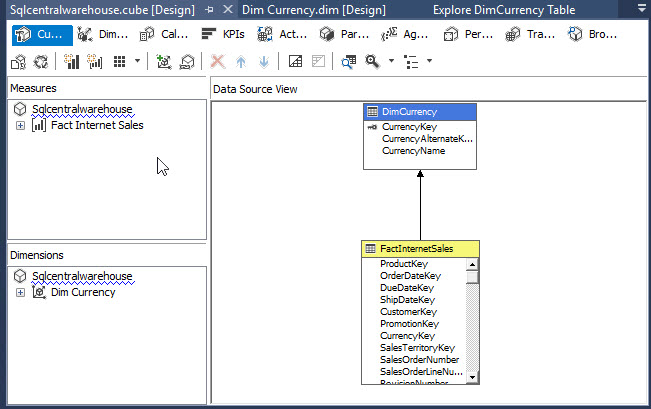Click the New Measure Group icon
This screenshot has width=651, height=409.
pyautogui.click(x=95, y=62)
